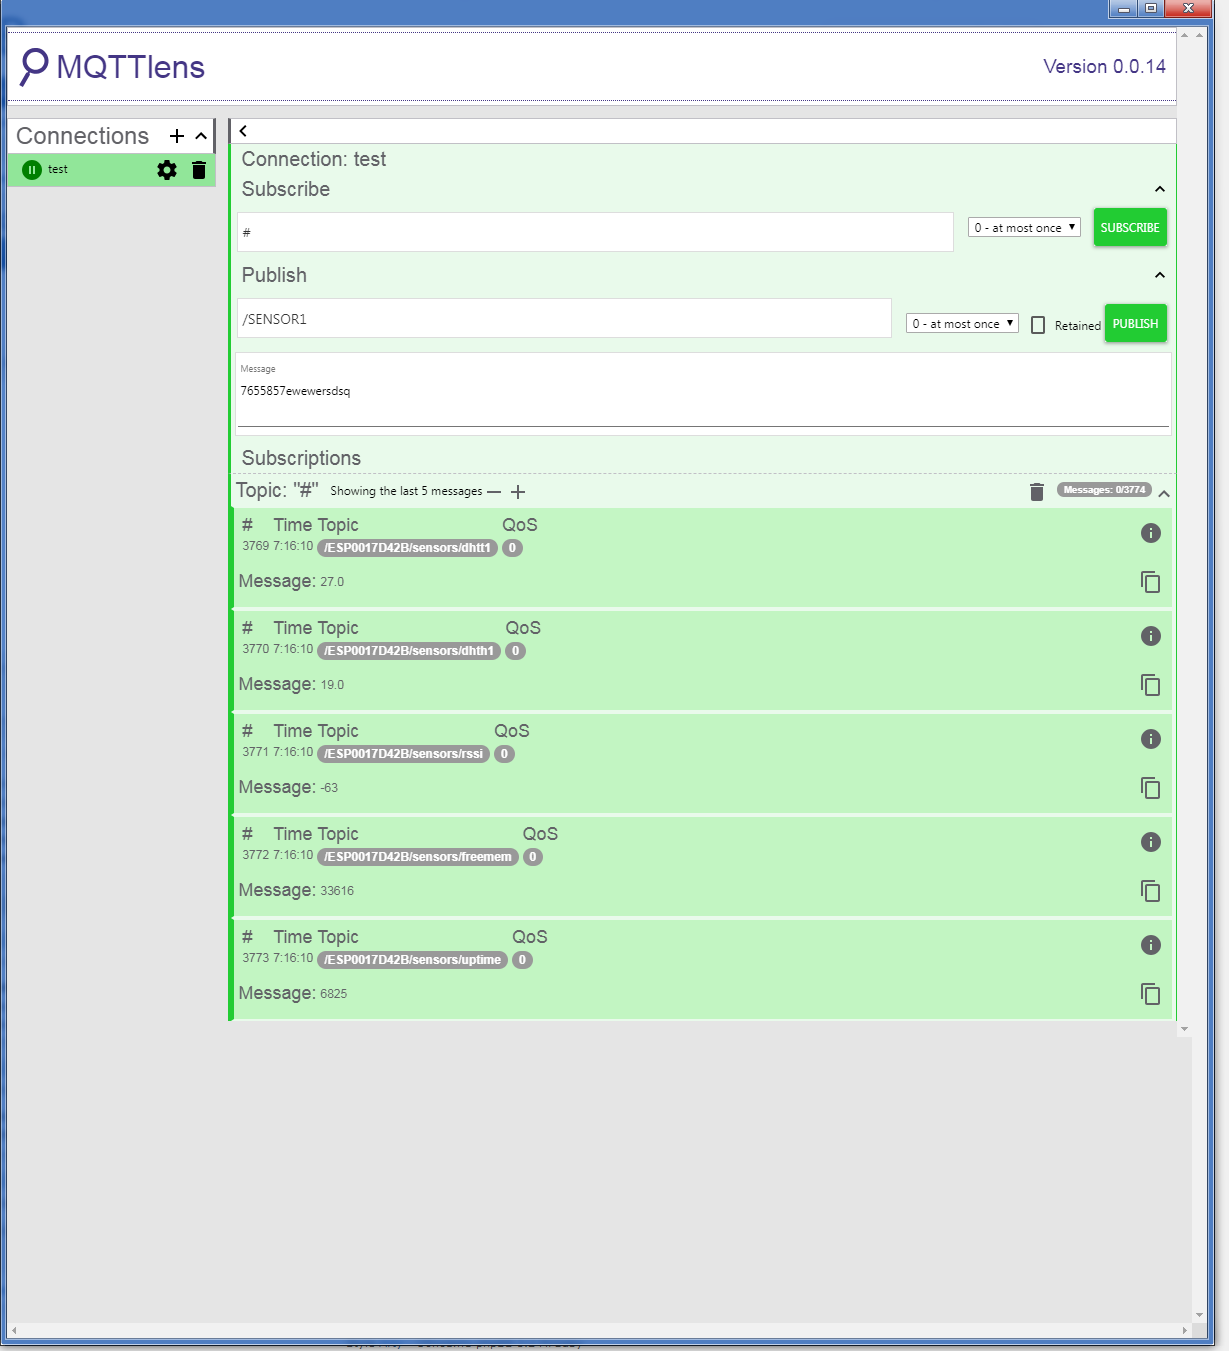Close the MQTTlens window
This screenshot has height=1351, width=1229.
1188,9
